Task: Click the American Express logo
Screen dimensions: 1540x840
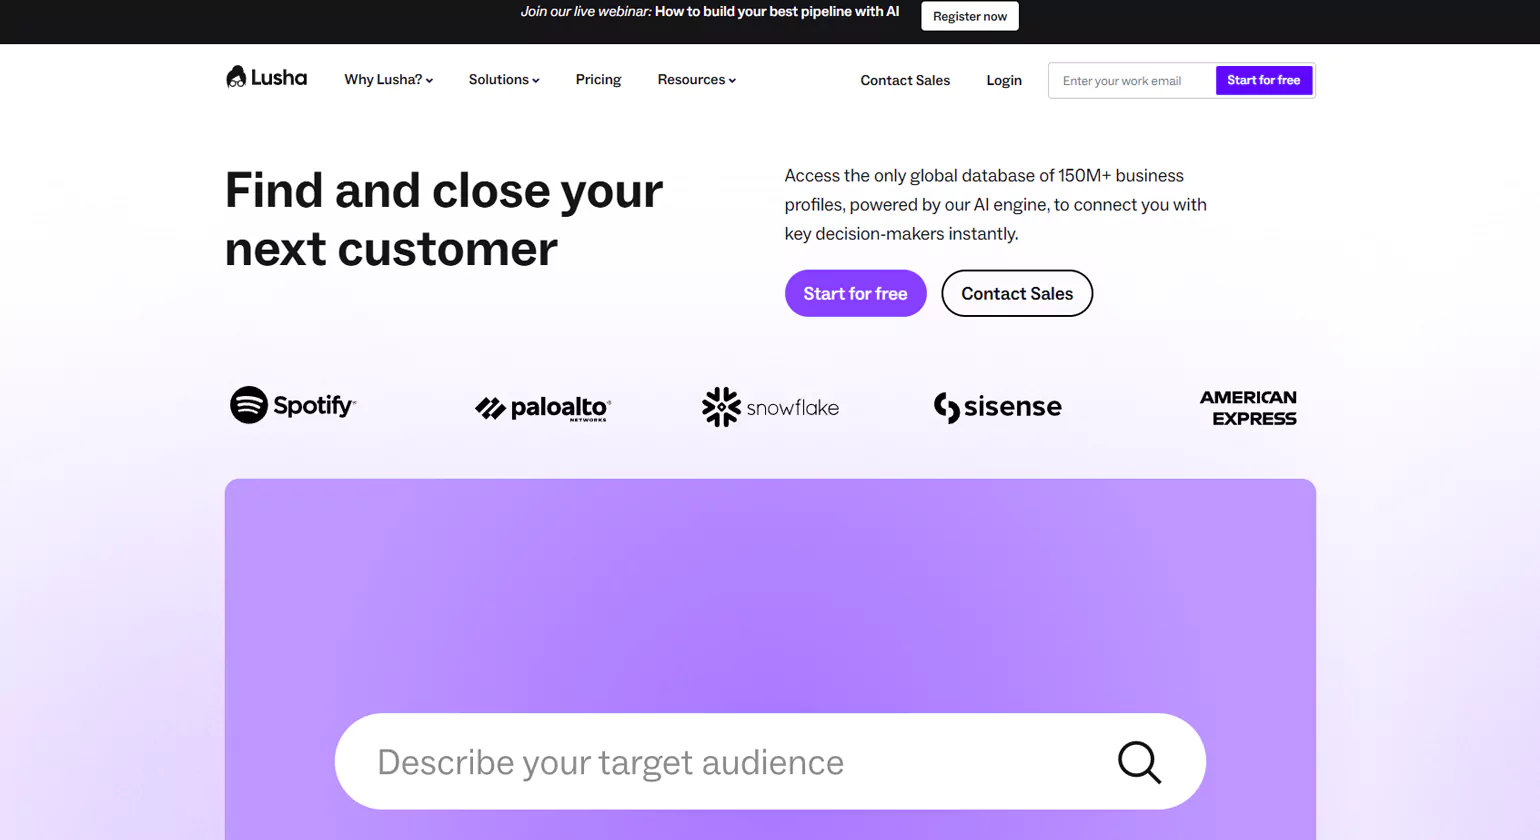Action: pos(1247,408)
